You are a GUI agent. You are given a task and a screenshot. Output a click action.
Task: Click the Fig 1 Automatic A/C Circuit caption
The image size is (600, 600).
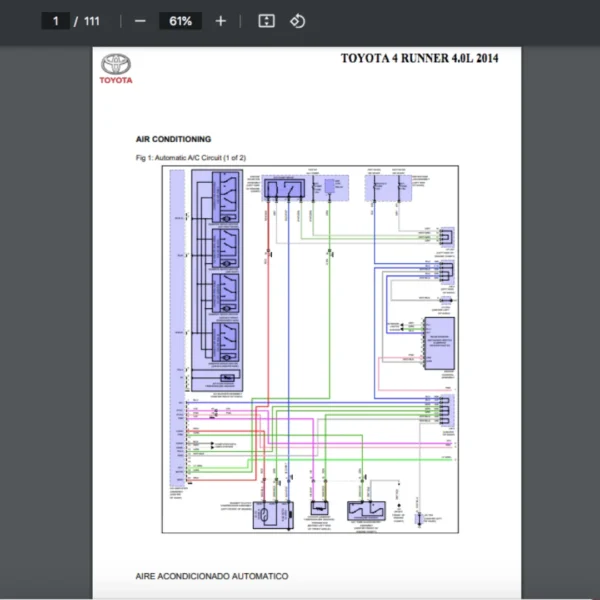tap(190, 158)
